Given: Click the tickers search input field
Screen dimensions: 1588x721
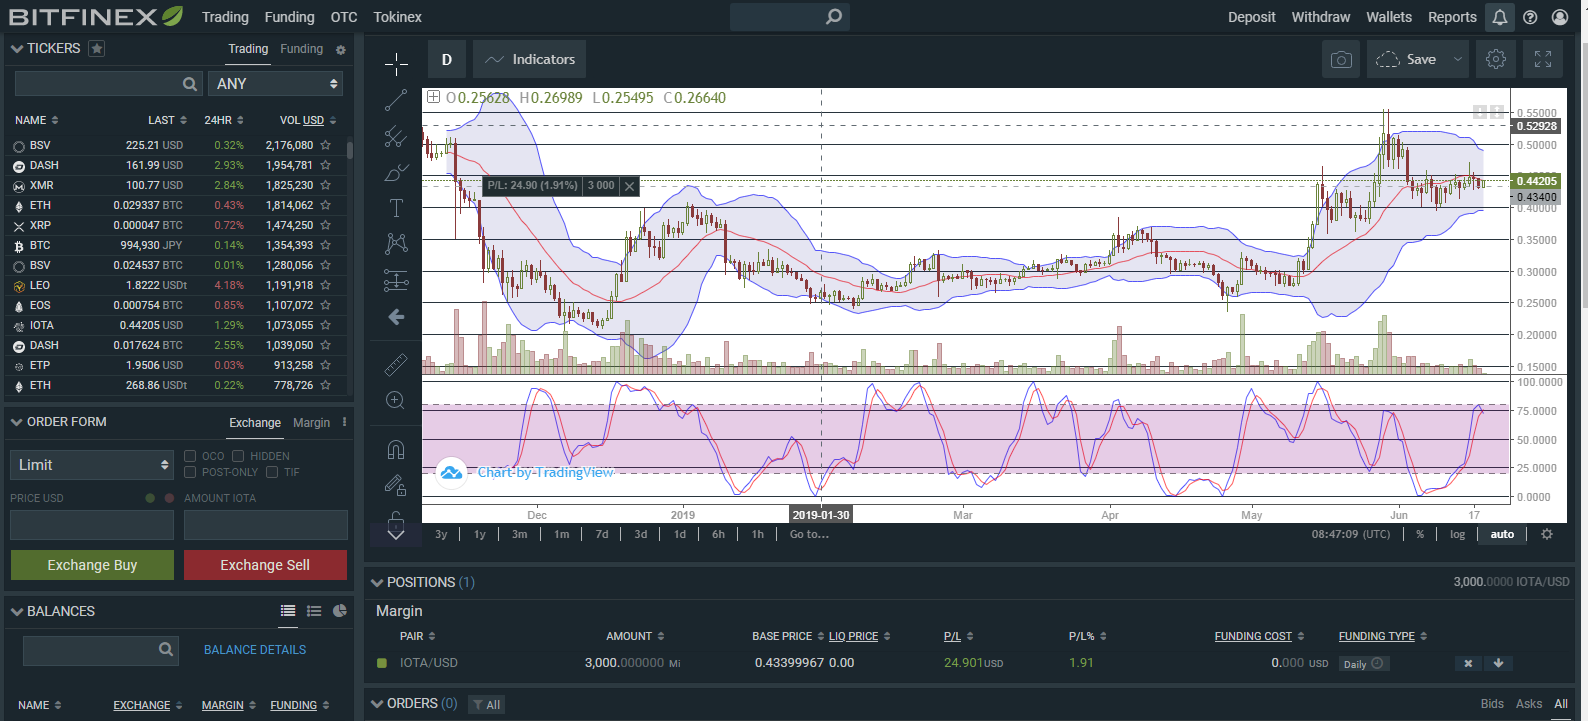Looking at the screenshot, I should [x=106, y=84].
